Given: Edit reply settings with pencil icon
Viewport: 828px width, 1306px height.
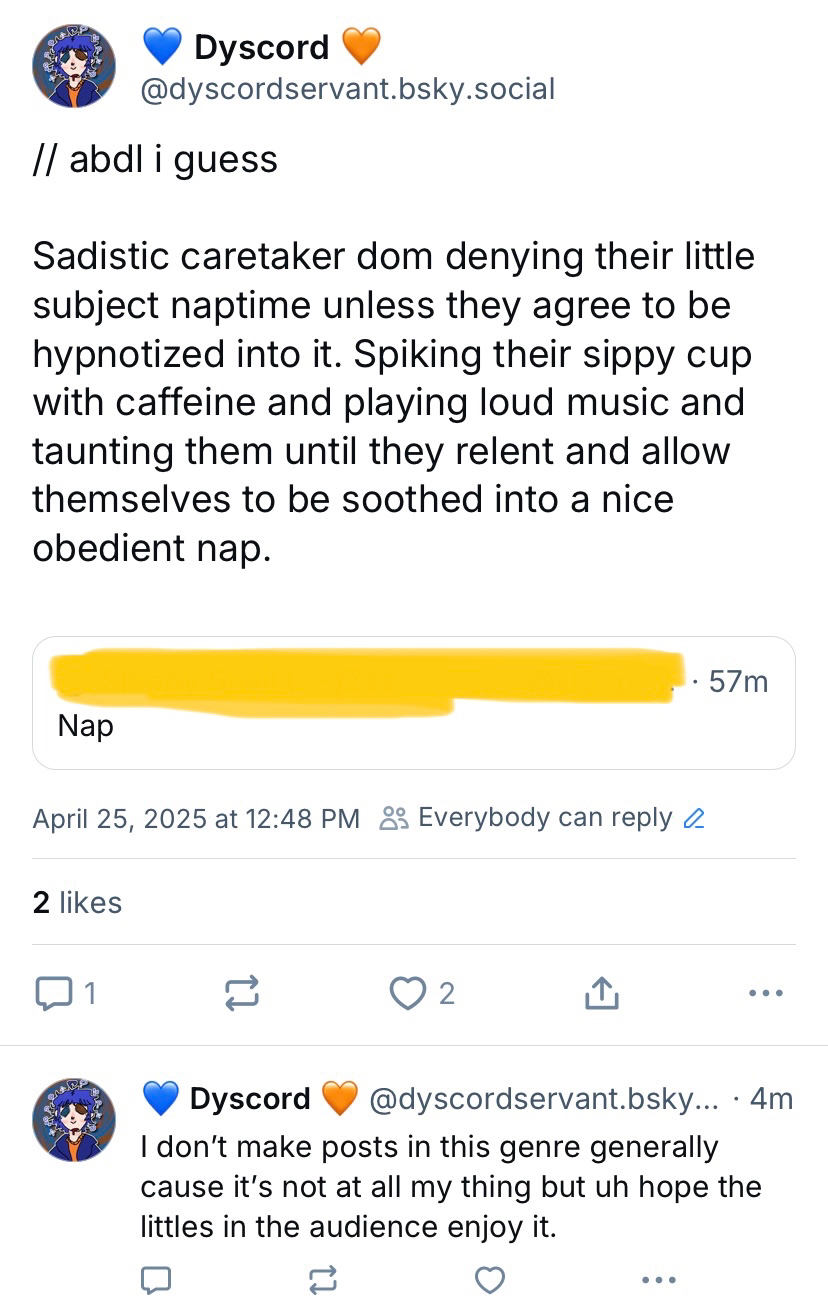Looking at the screenshot, I should click(x=693, y=819).
